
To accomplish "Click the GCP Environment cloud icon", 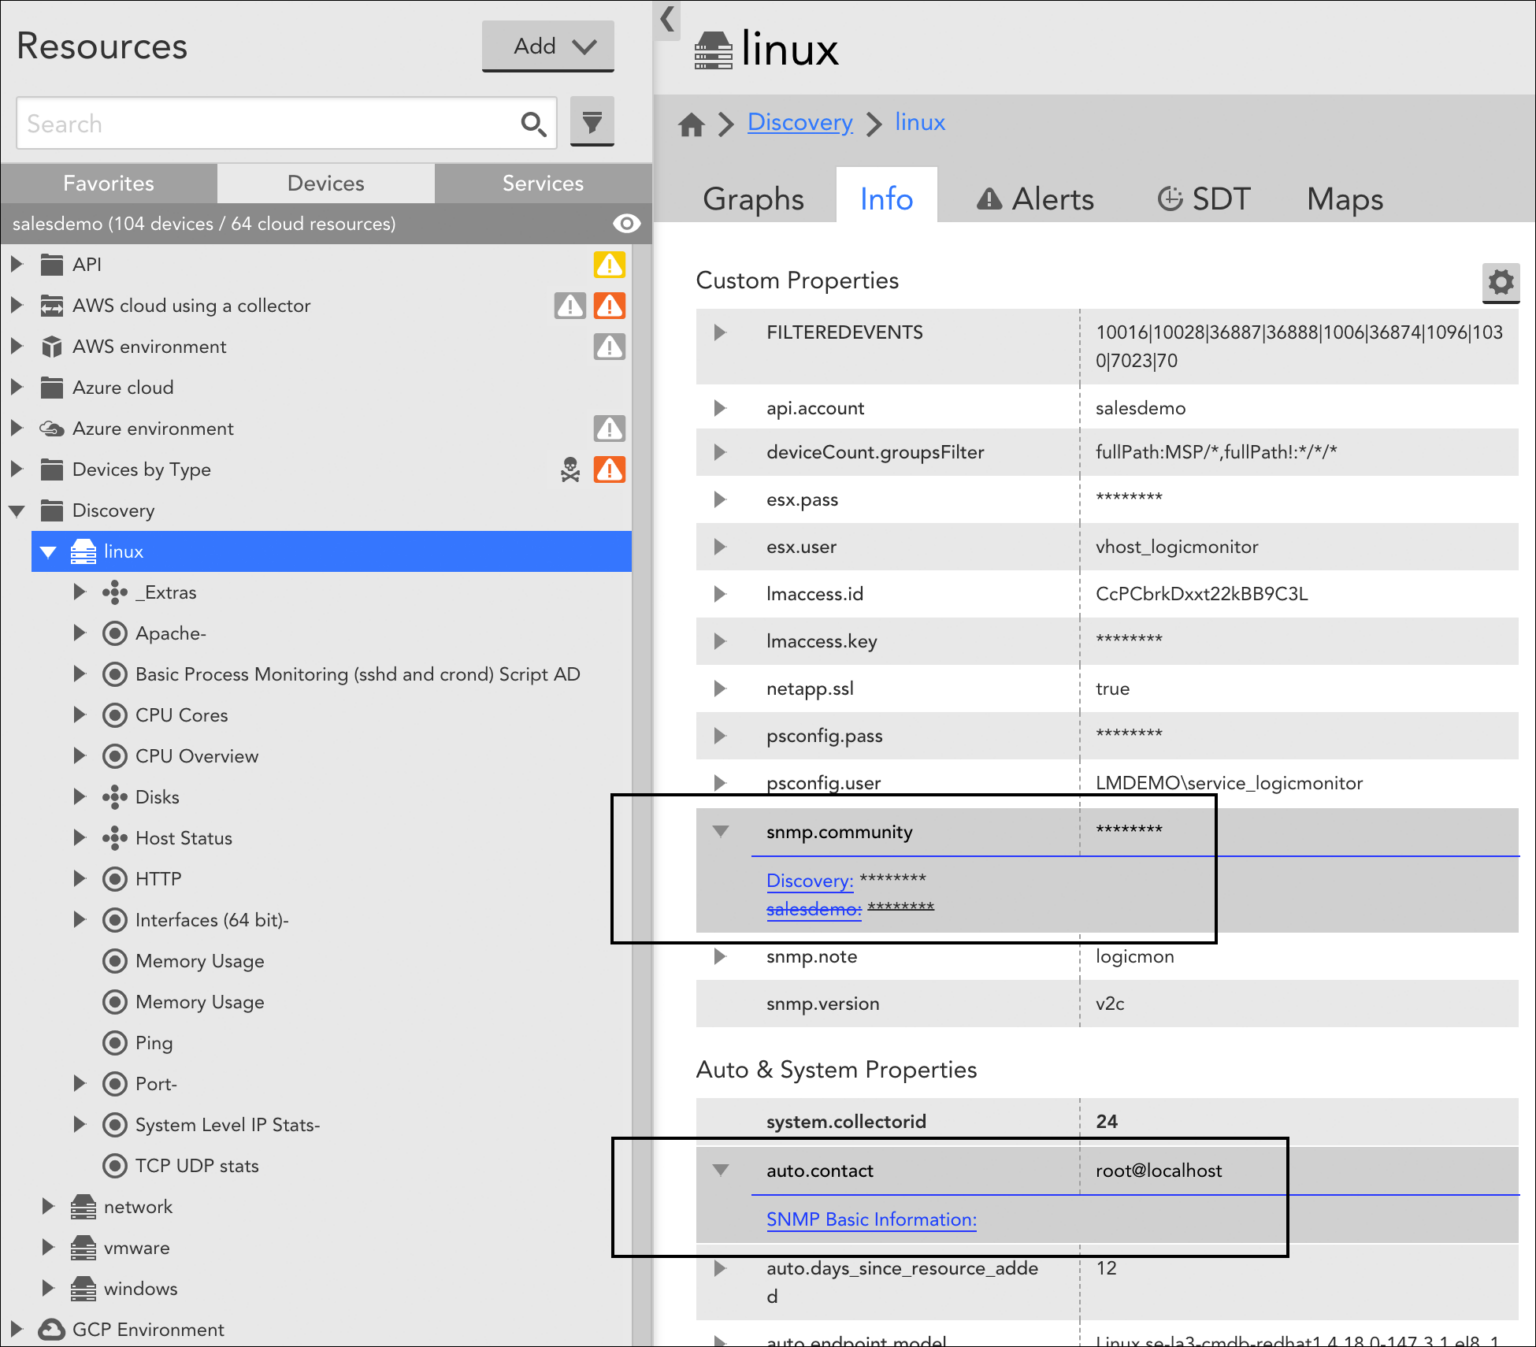I will click(x=50, y=1329).
